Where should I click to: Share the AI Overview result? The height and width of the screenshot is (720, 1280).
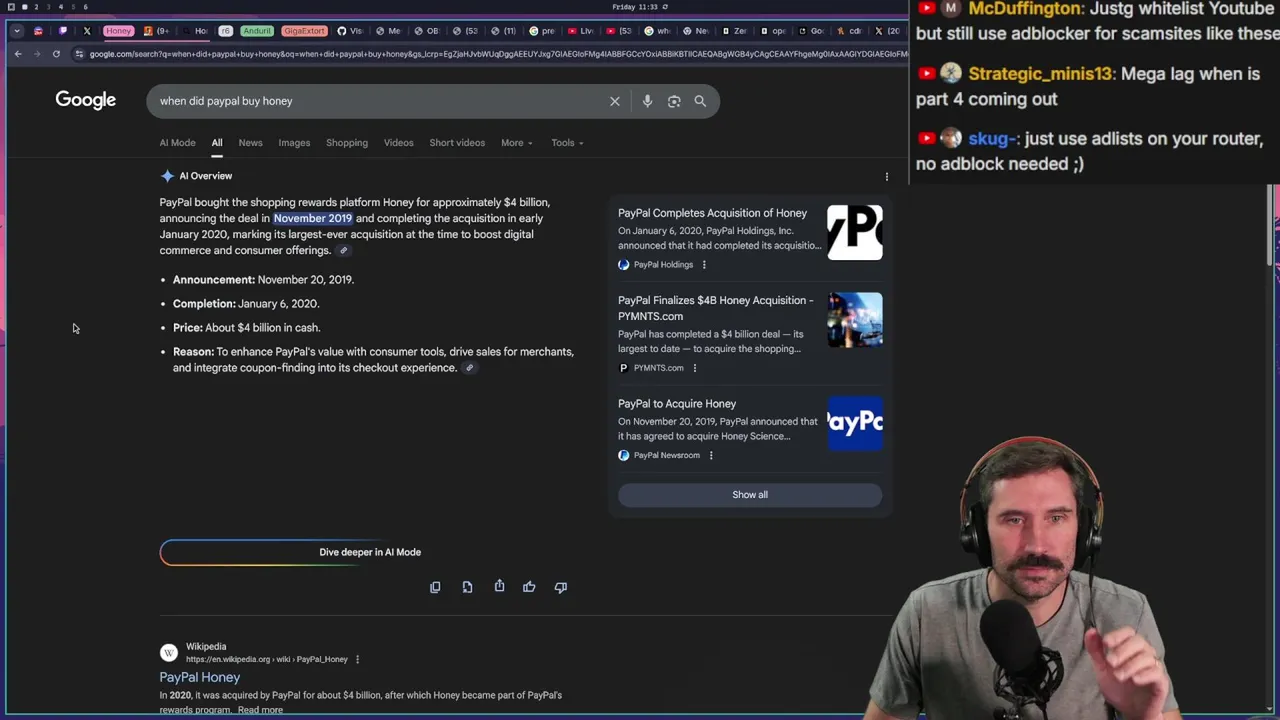[499, 586]
